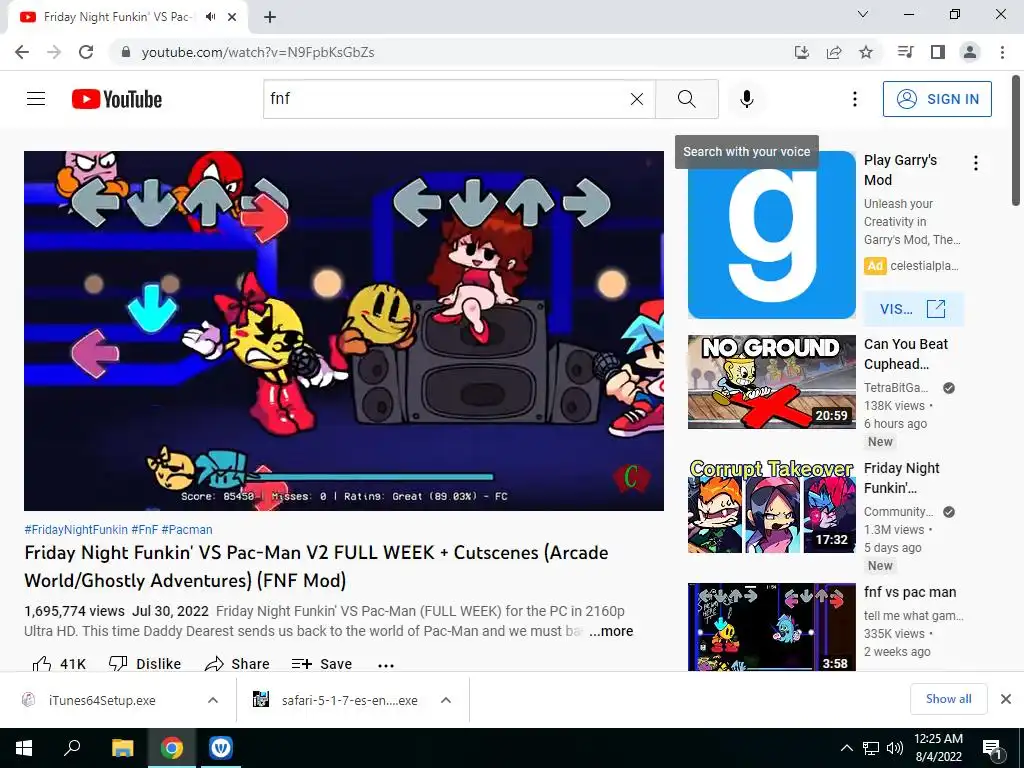Bookmark this tab with the star

866,52
